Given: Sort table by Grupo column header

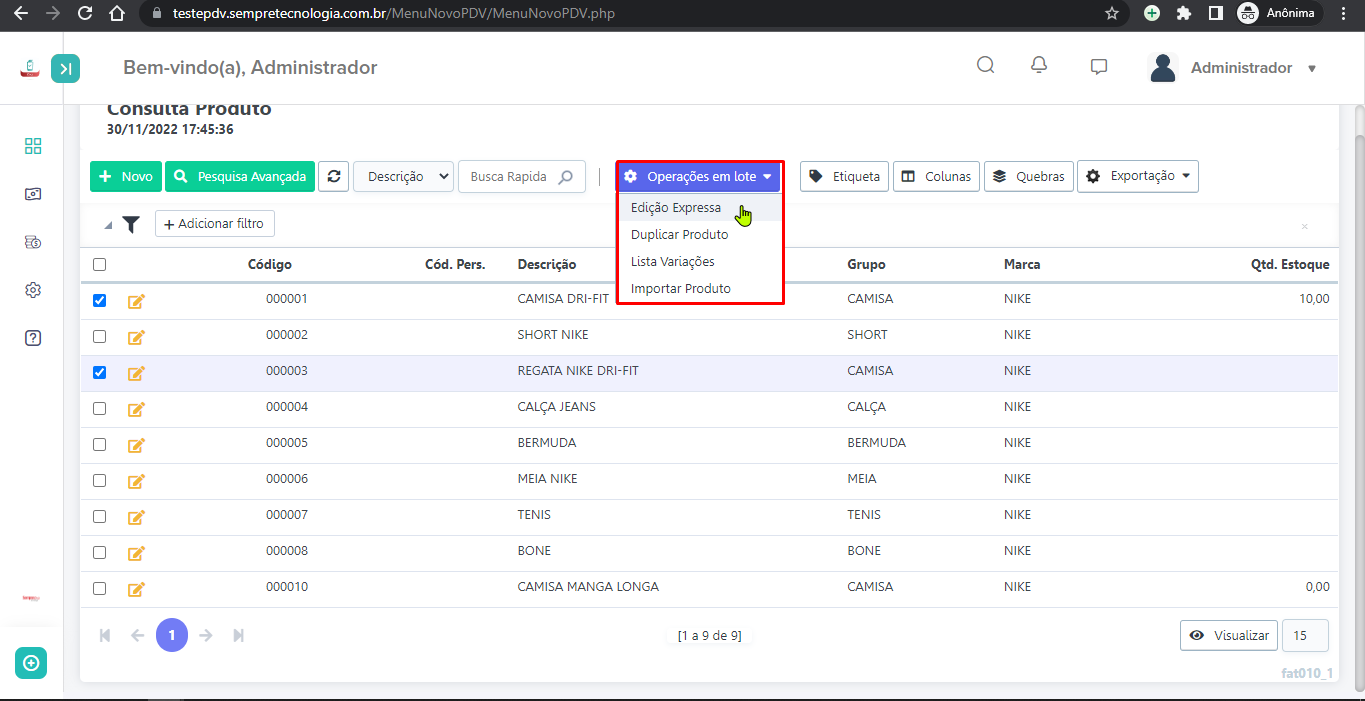Looking at the screenshot, I should pos(866,265).
